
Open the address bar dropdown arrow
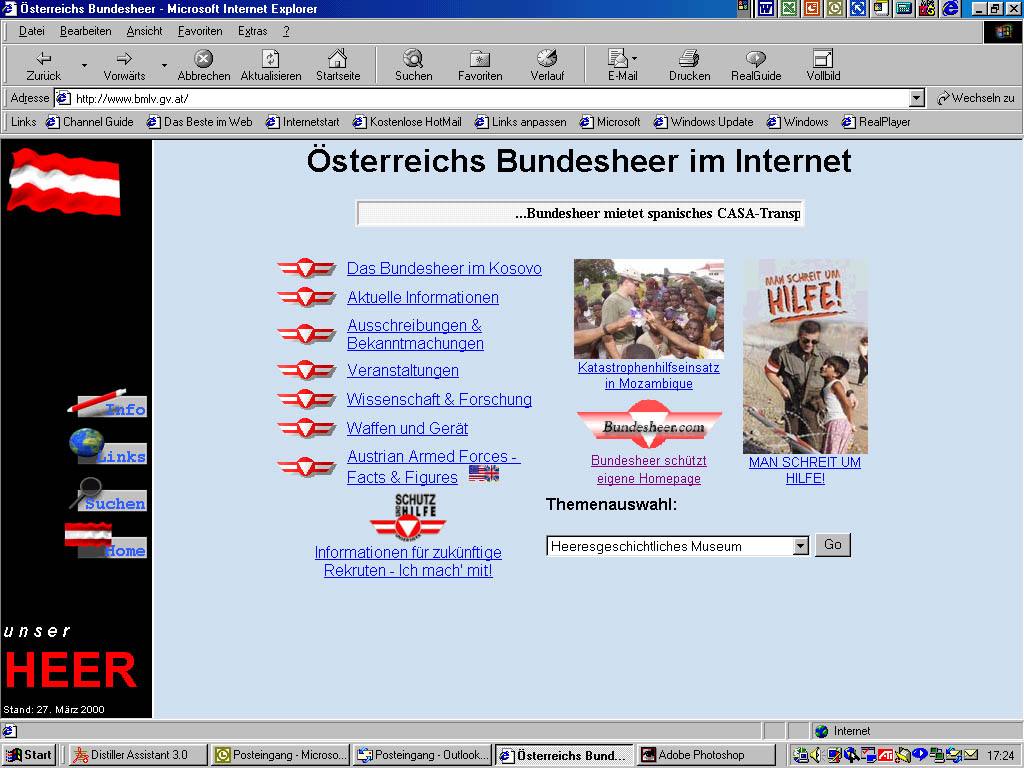[916, 98]
